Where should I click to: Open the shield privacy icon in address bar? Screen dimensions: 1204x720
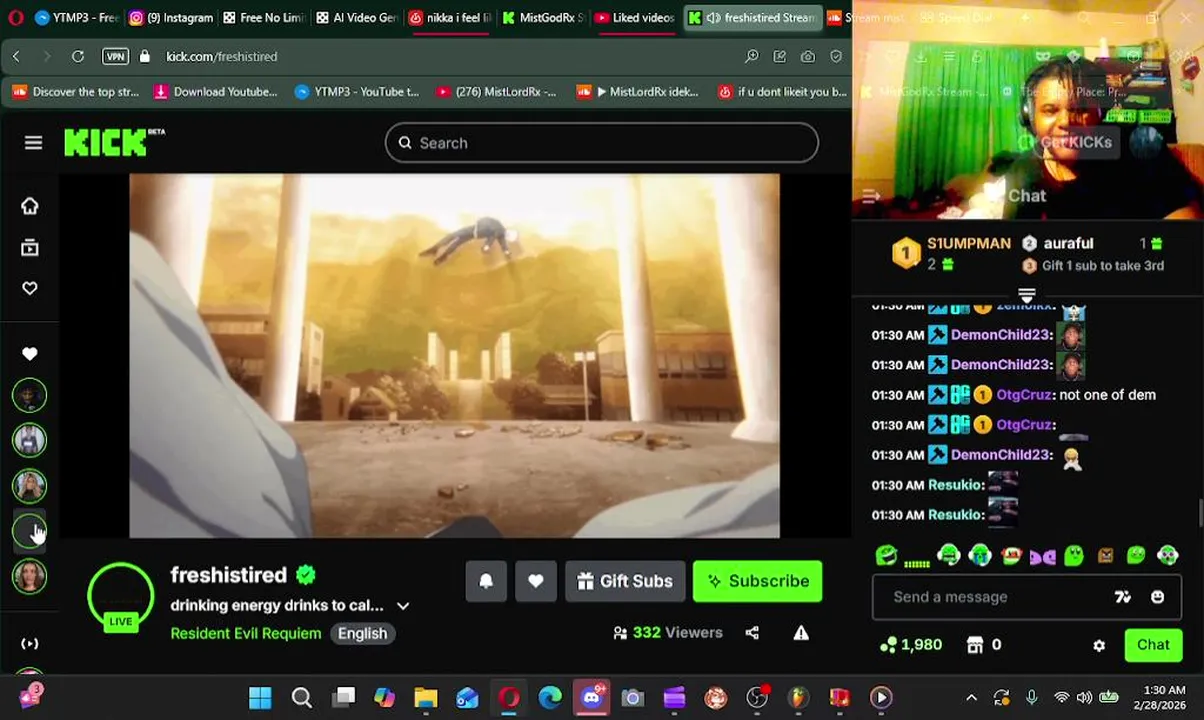[x=836, y=57]
